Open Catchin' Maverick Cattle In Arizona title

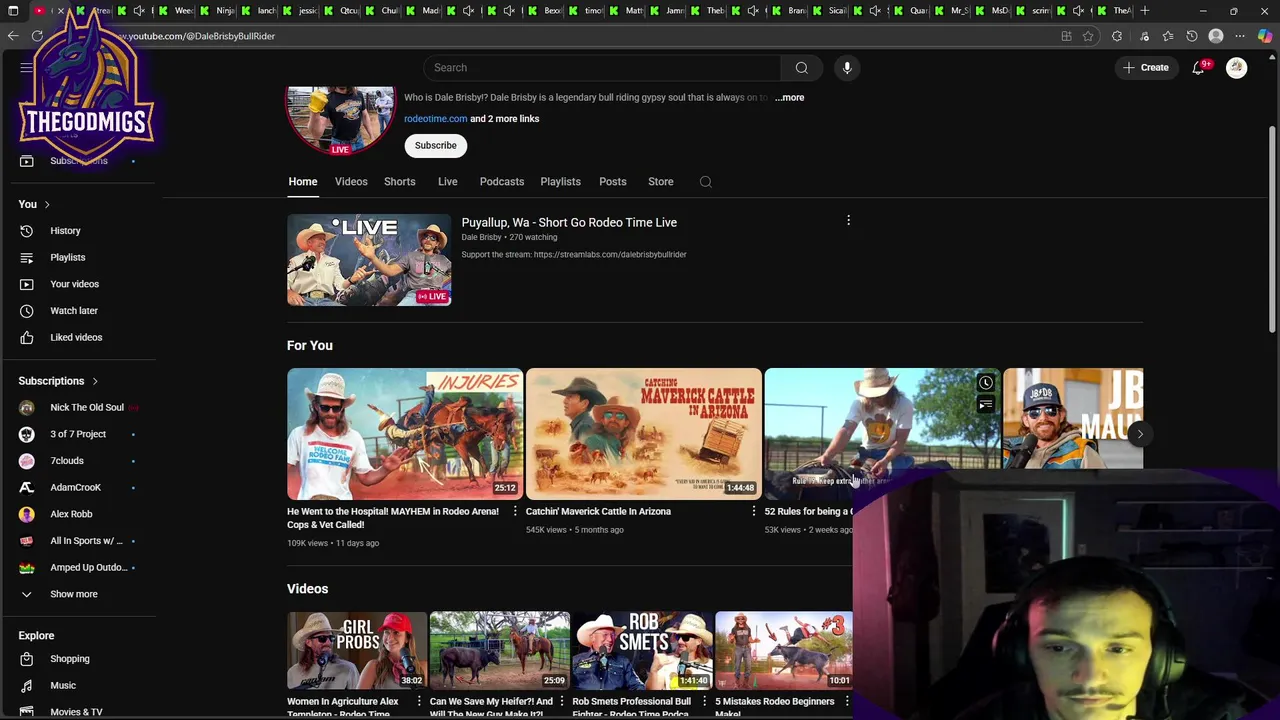(598, 511)
